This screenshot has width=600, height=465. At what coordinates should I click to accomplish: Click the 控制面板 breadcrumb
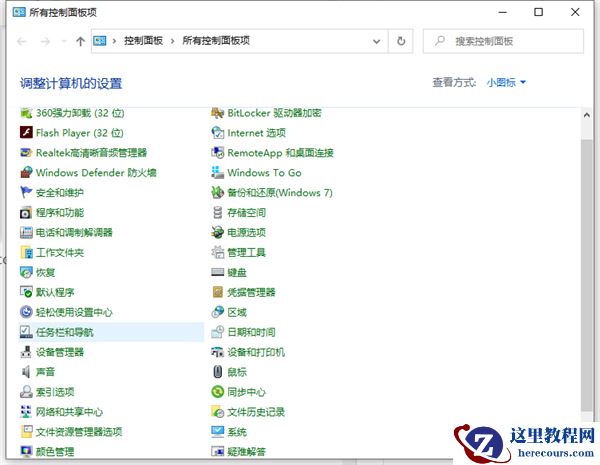[143, 41]
